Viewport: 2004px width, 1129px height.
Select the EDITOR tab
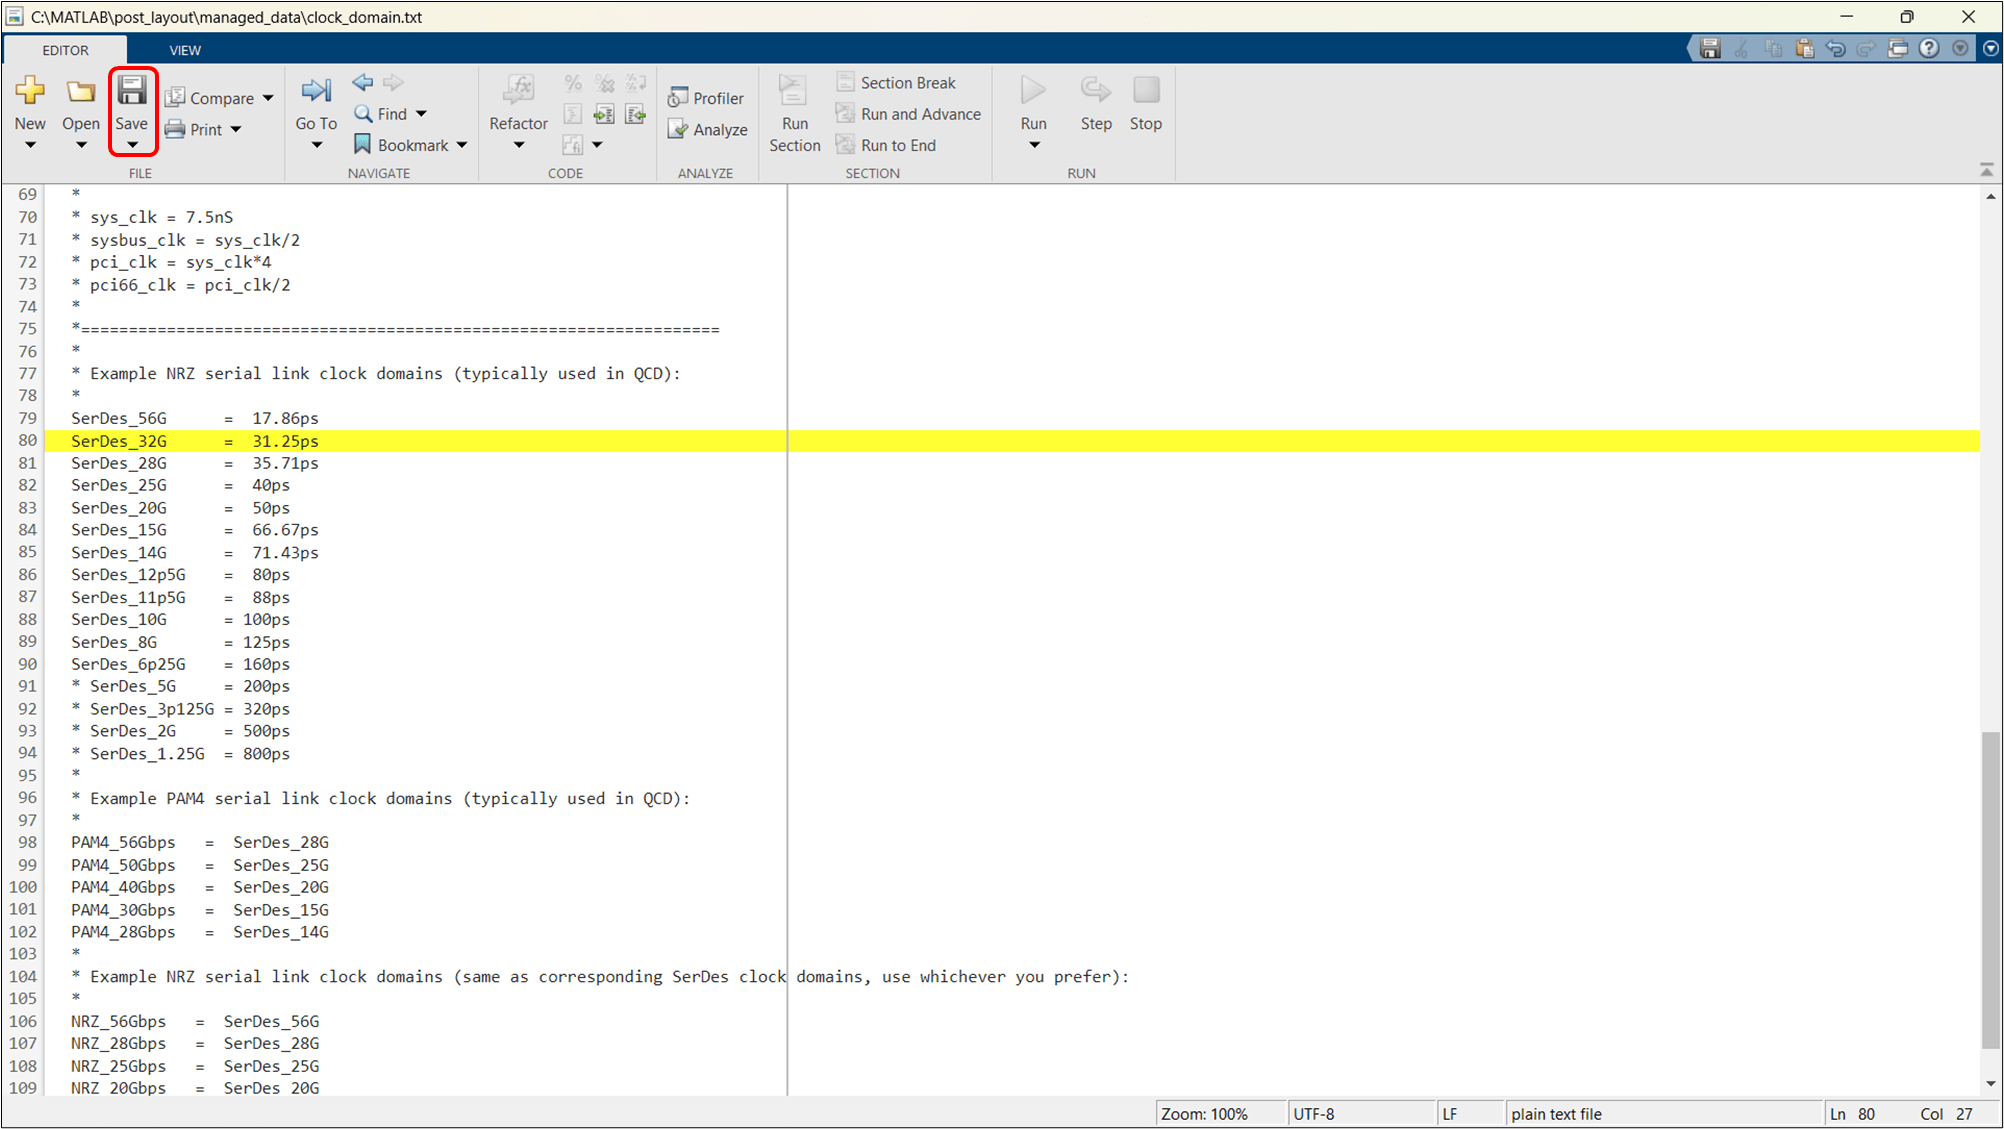click(x=65, y=50)
